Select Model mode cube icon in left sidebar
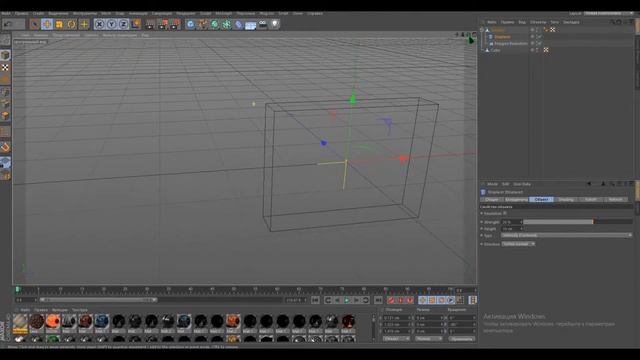 pyautogui.click(x=5, y=55)
